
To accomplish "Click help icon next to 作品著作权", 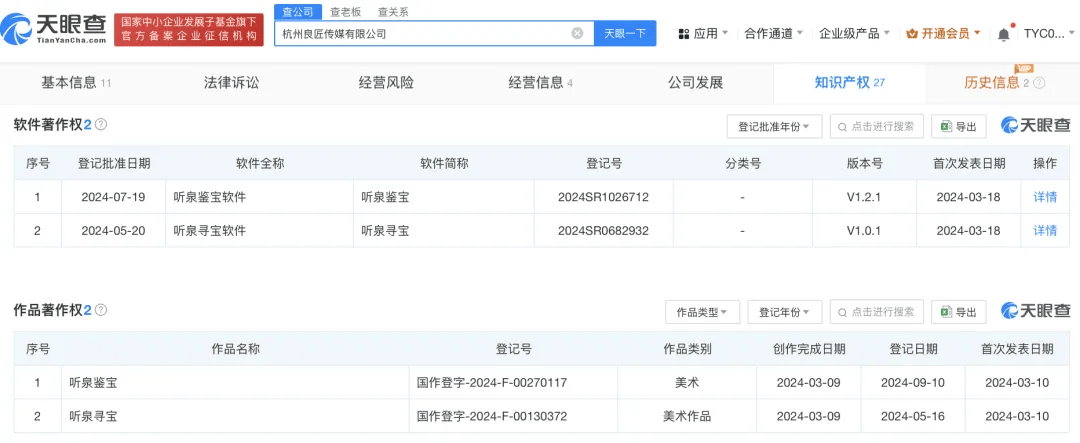I will [x=101, y=310].
